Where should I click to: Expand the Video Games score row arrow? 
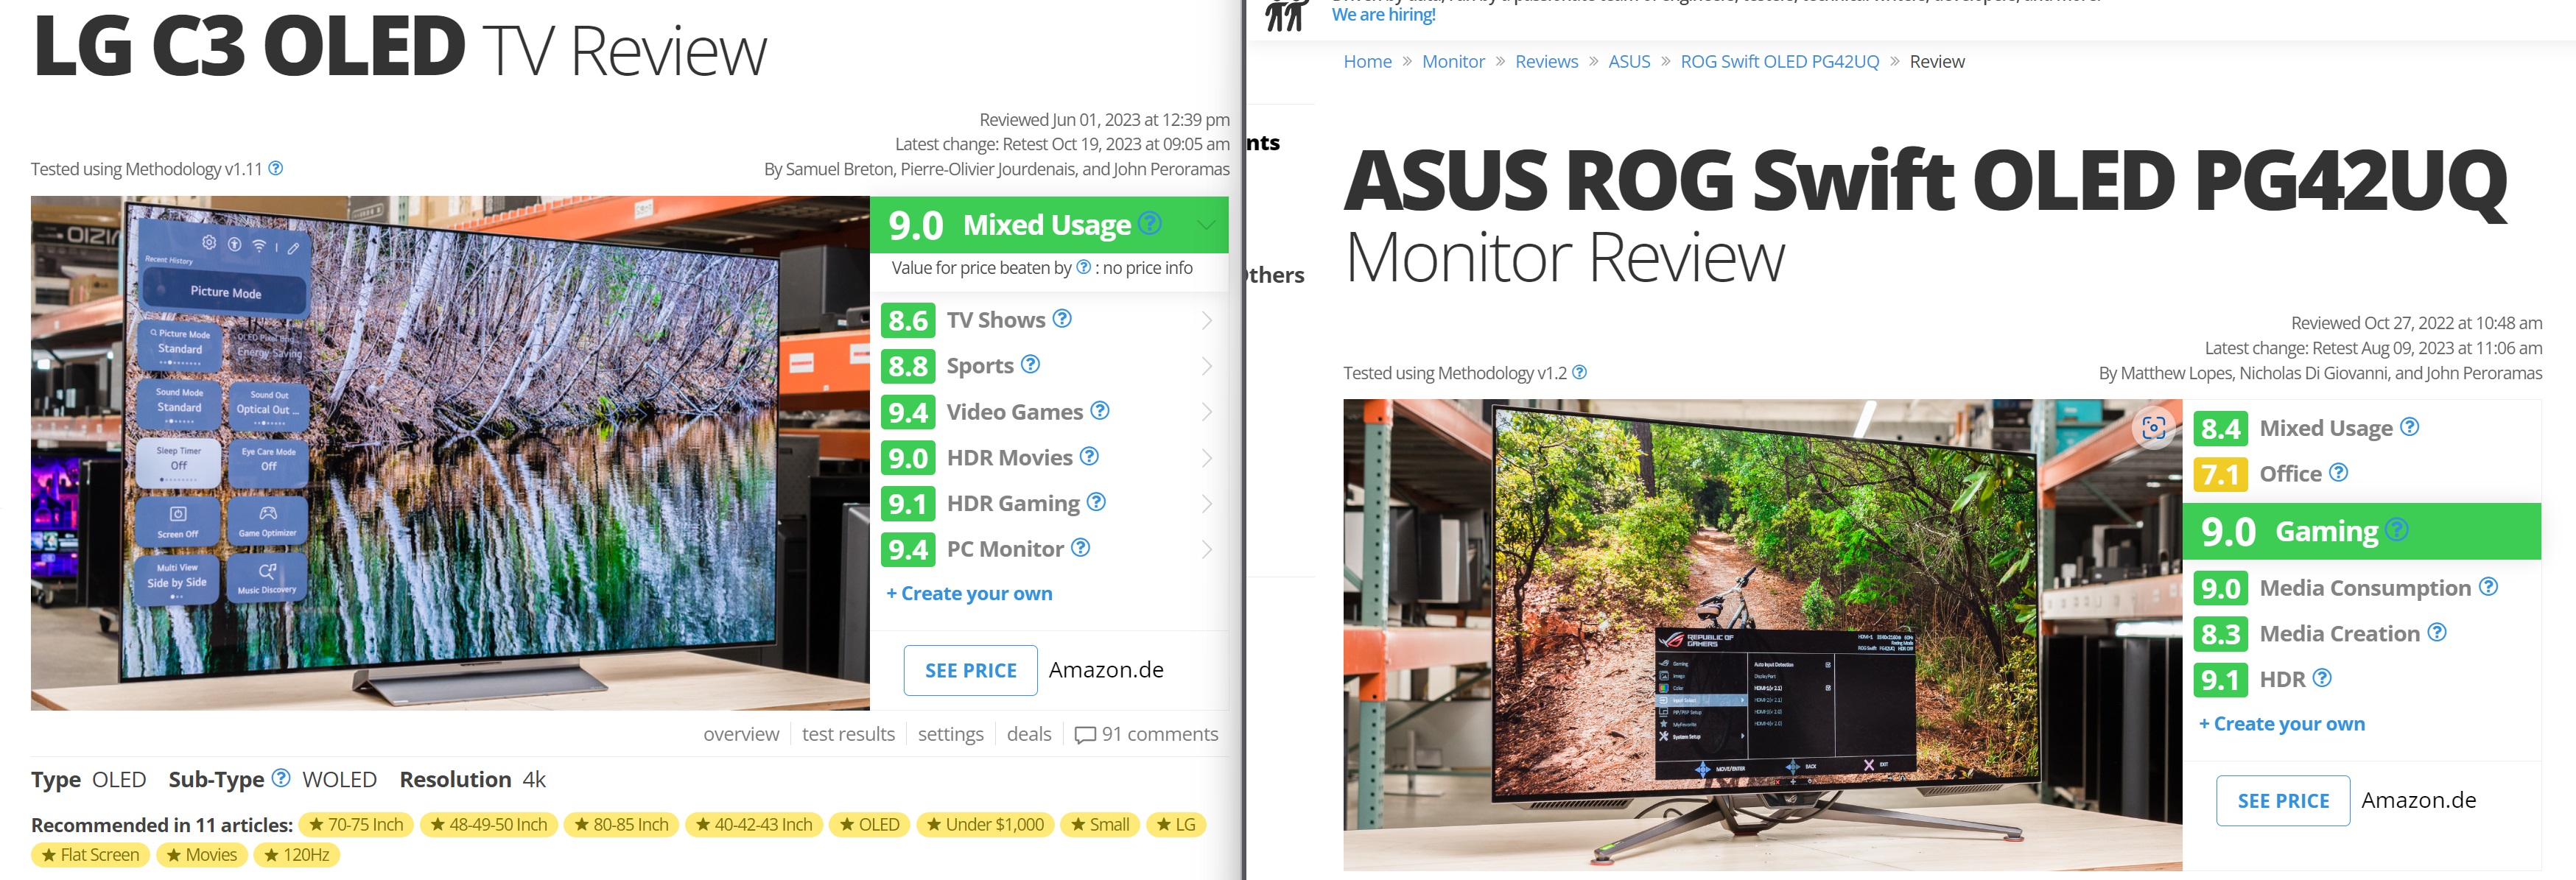pyautogui.click(x=1207, y=412)
